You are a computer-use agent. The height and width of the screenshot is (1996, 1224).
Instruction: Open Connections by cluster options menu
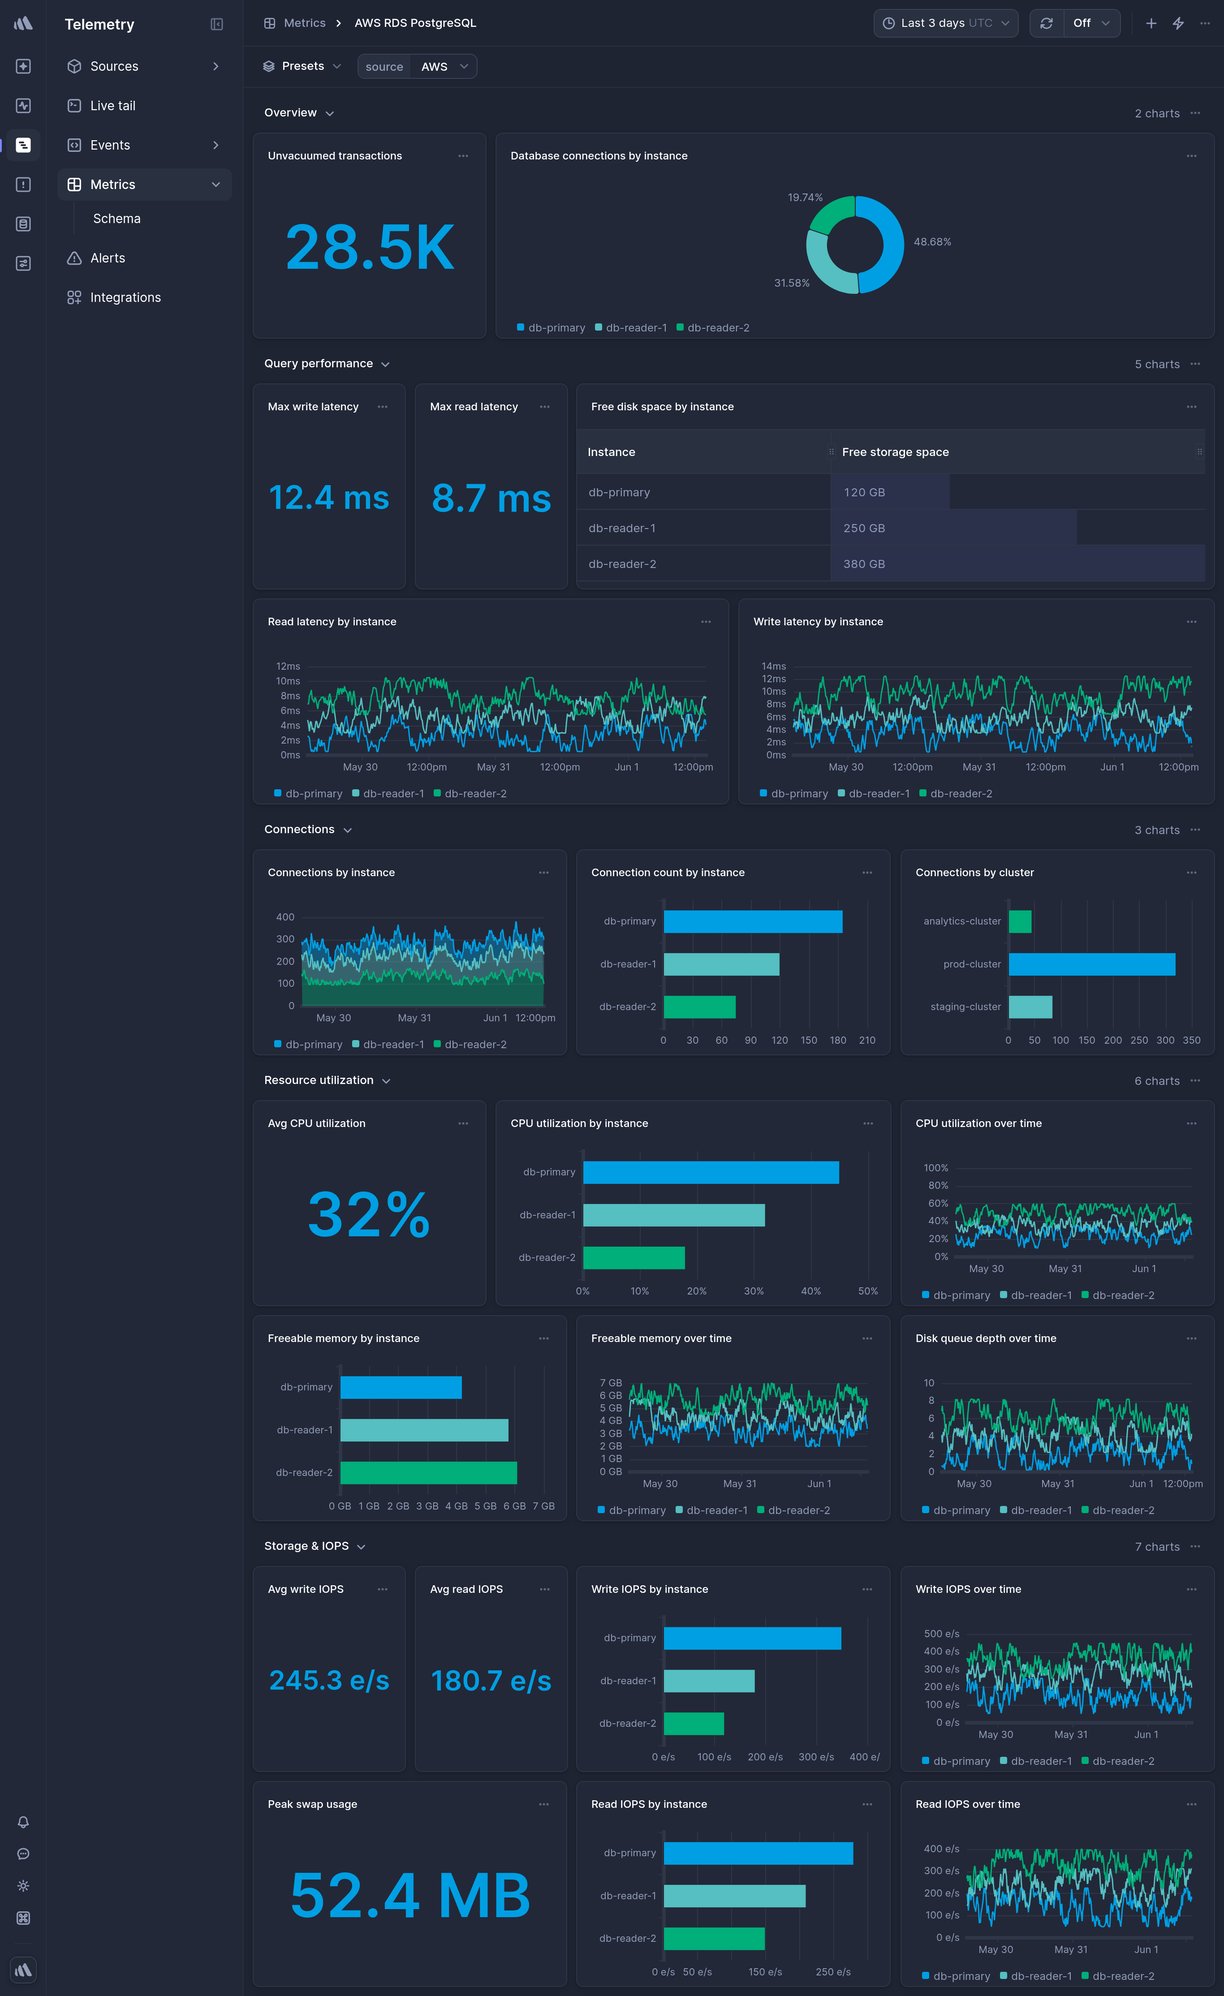click(1191, 873)
